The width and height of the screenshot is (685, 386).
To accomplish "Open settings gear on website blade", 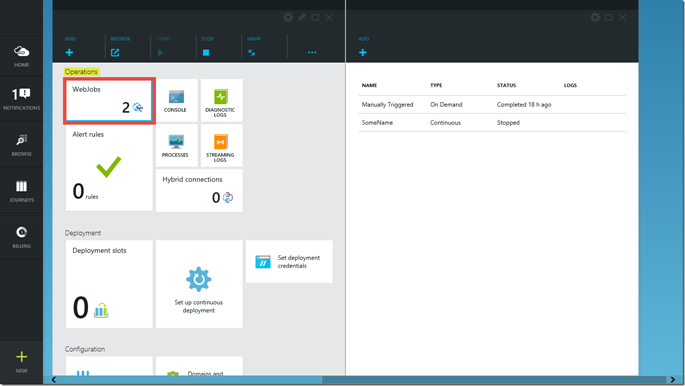I will click(x=288, y=17).
